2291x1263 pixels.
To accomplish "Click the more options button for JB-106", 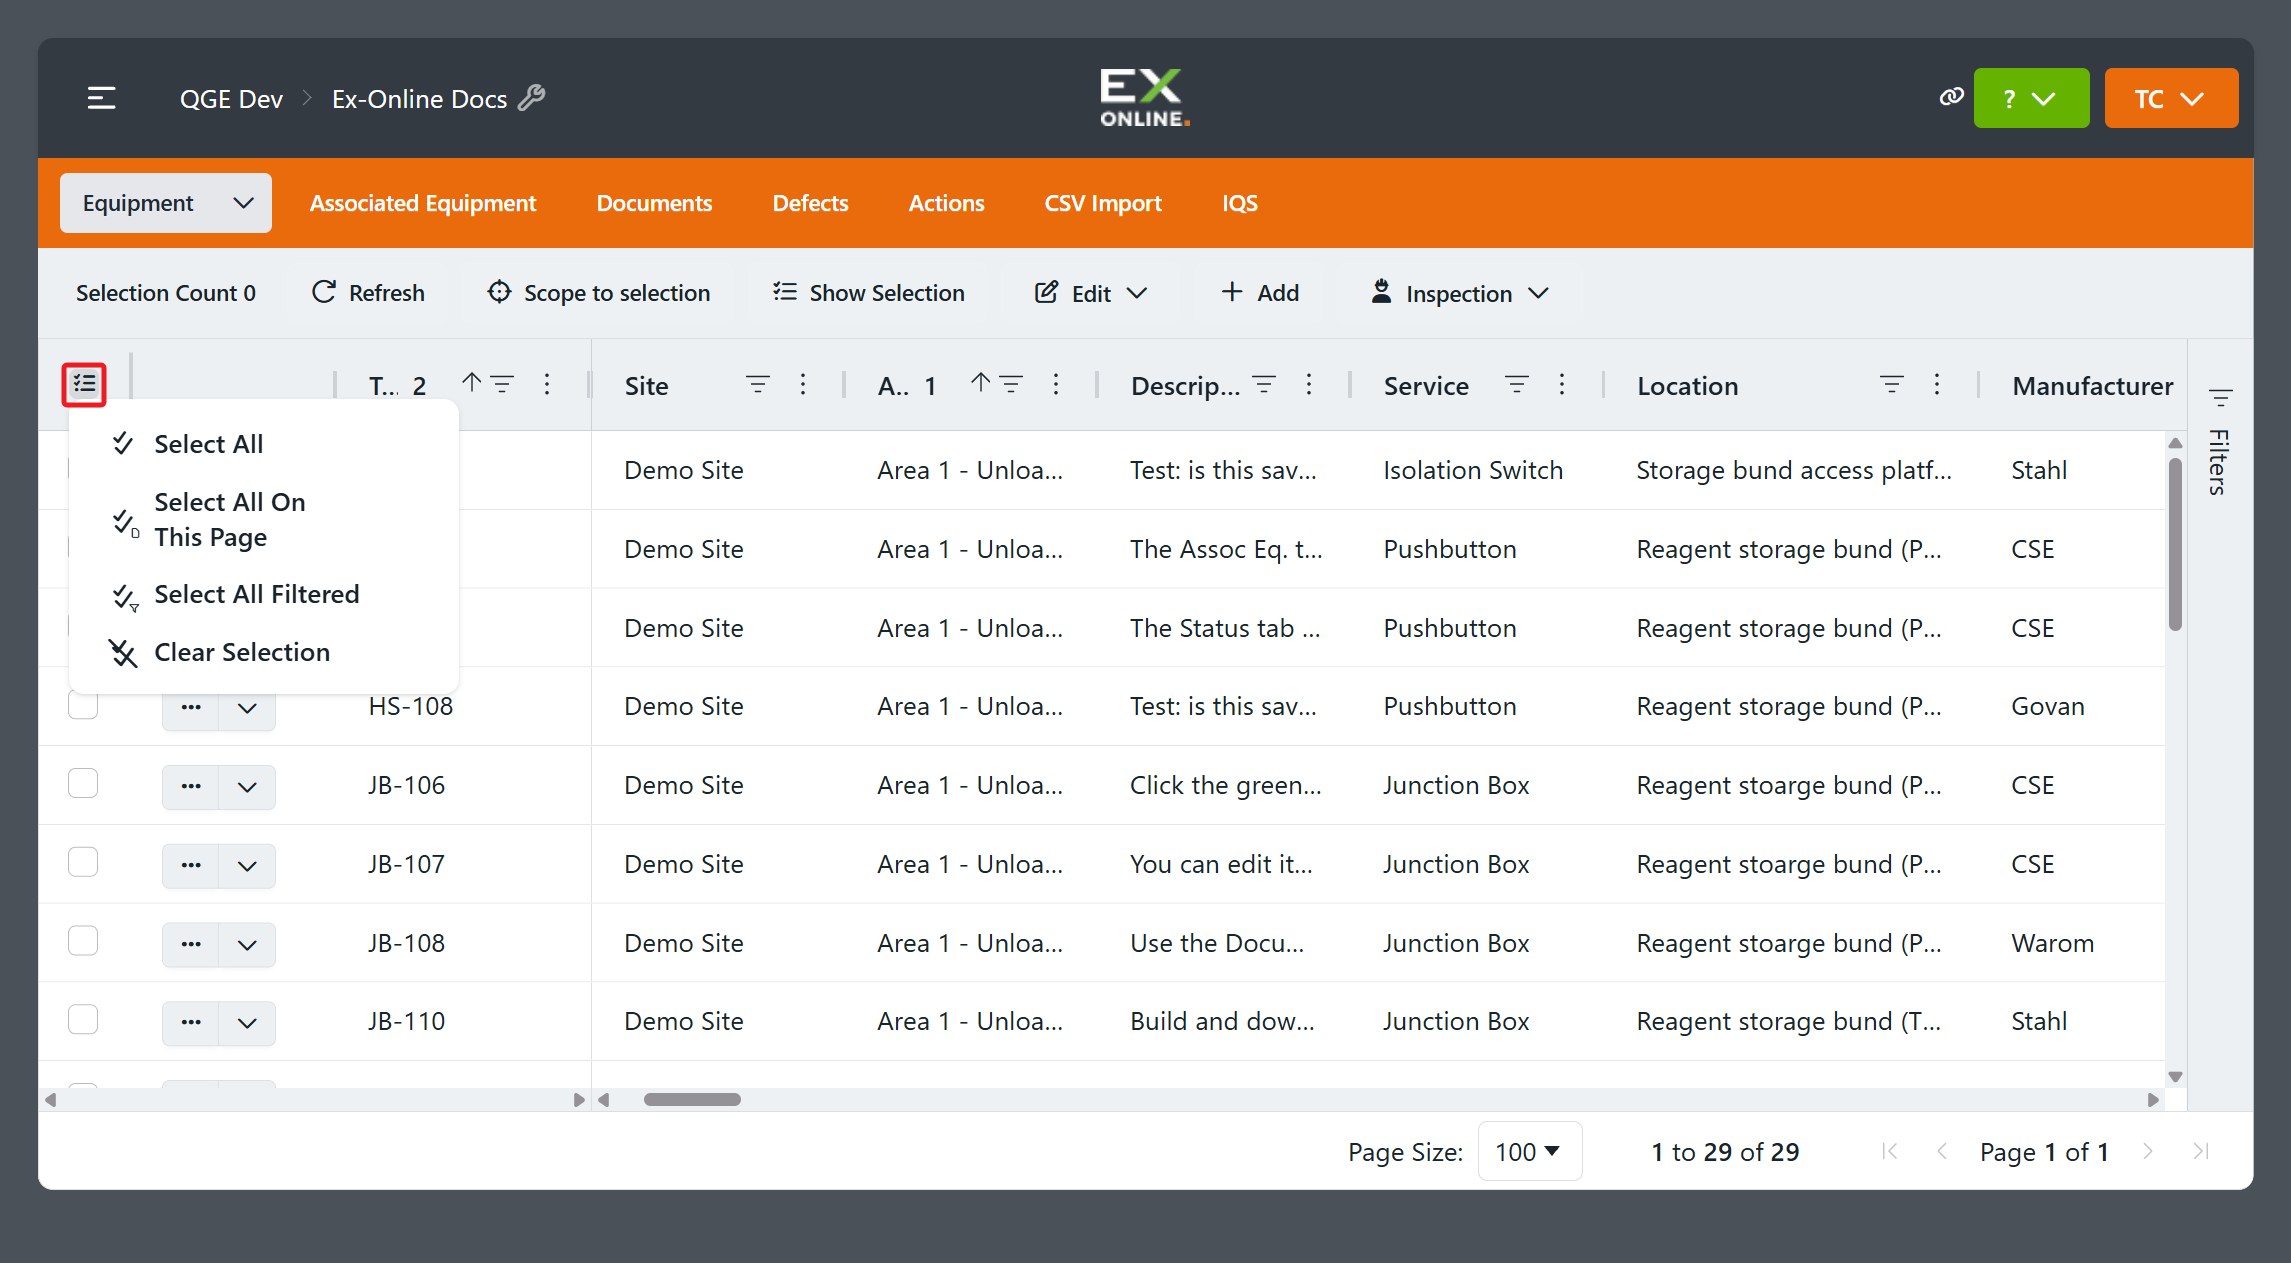I will (x=191, y=786).
